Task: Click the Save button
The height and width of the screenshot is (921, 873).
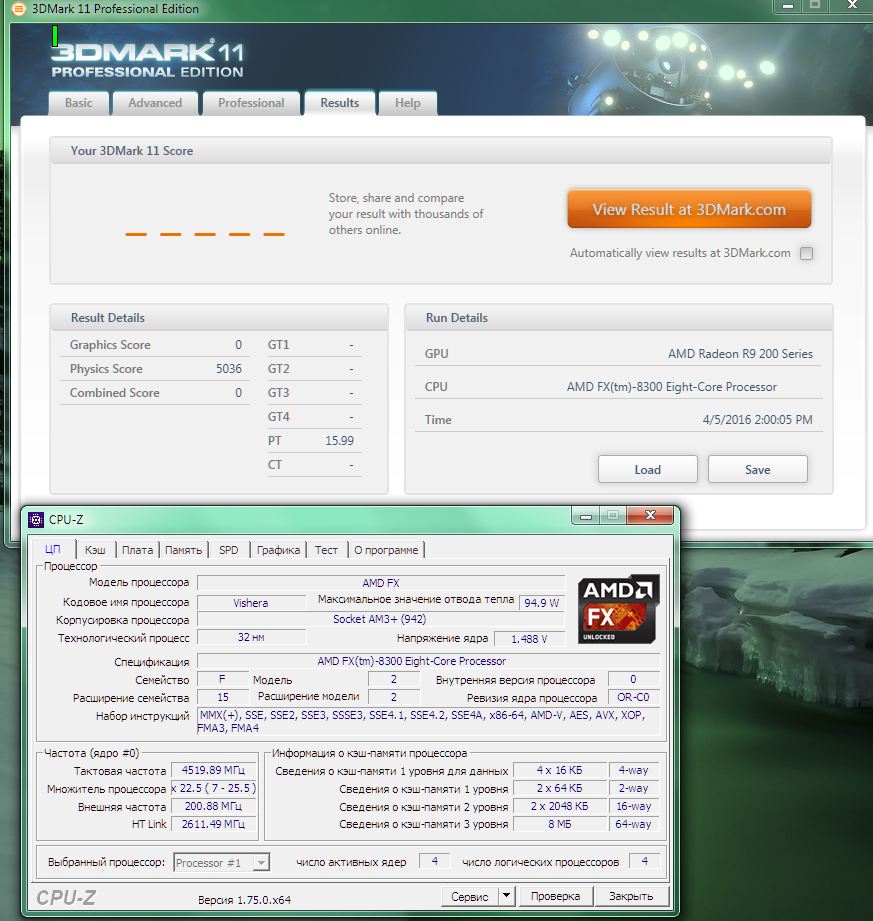Action: pyautogui.click(x=757, y=469)
